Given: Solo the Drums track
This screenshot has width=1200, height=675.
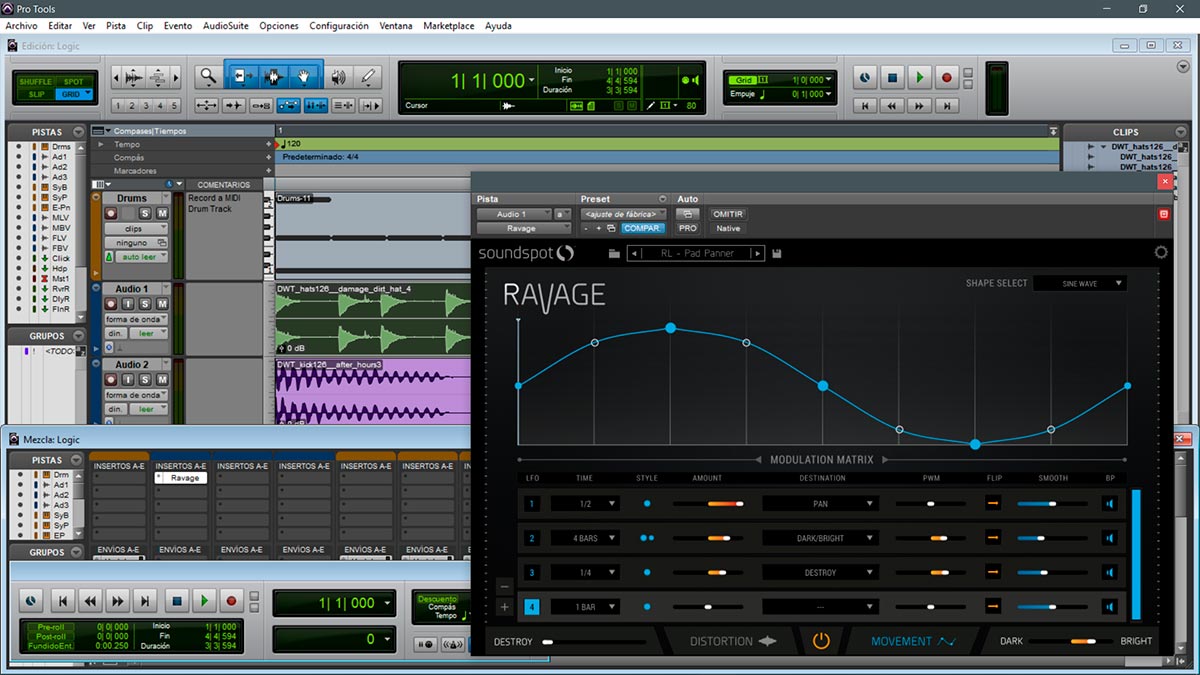Looking at the screenshot, I should pos(145,214).
